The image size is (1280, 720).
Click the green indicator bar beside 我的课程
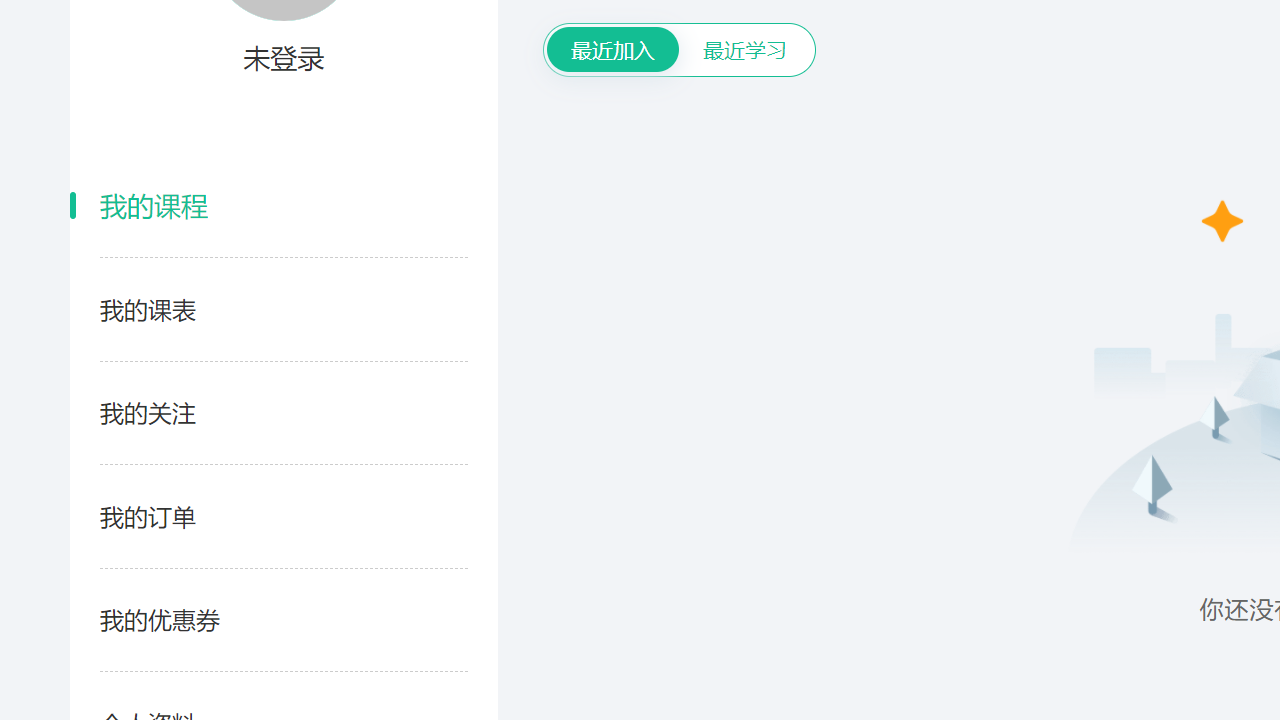coord(73,205)
